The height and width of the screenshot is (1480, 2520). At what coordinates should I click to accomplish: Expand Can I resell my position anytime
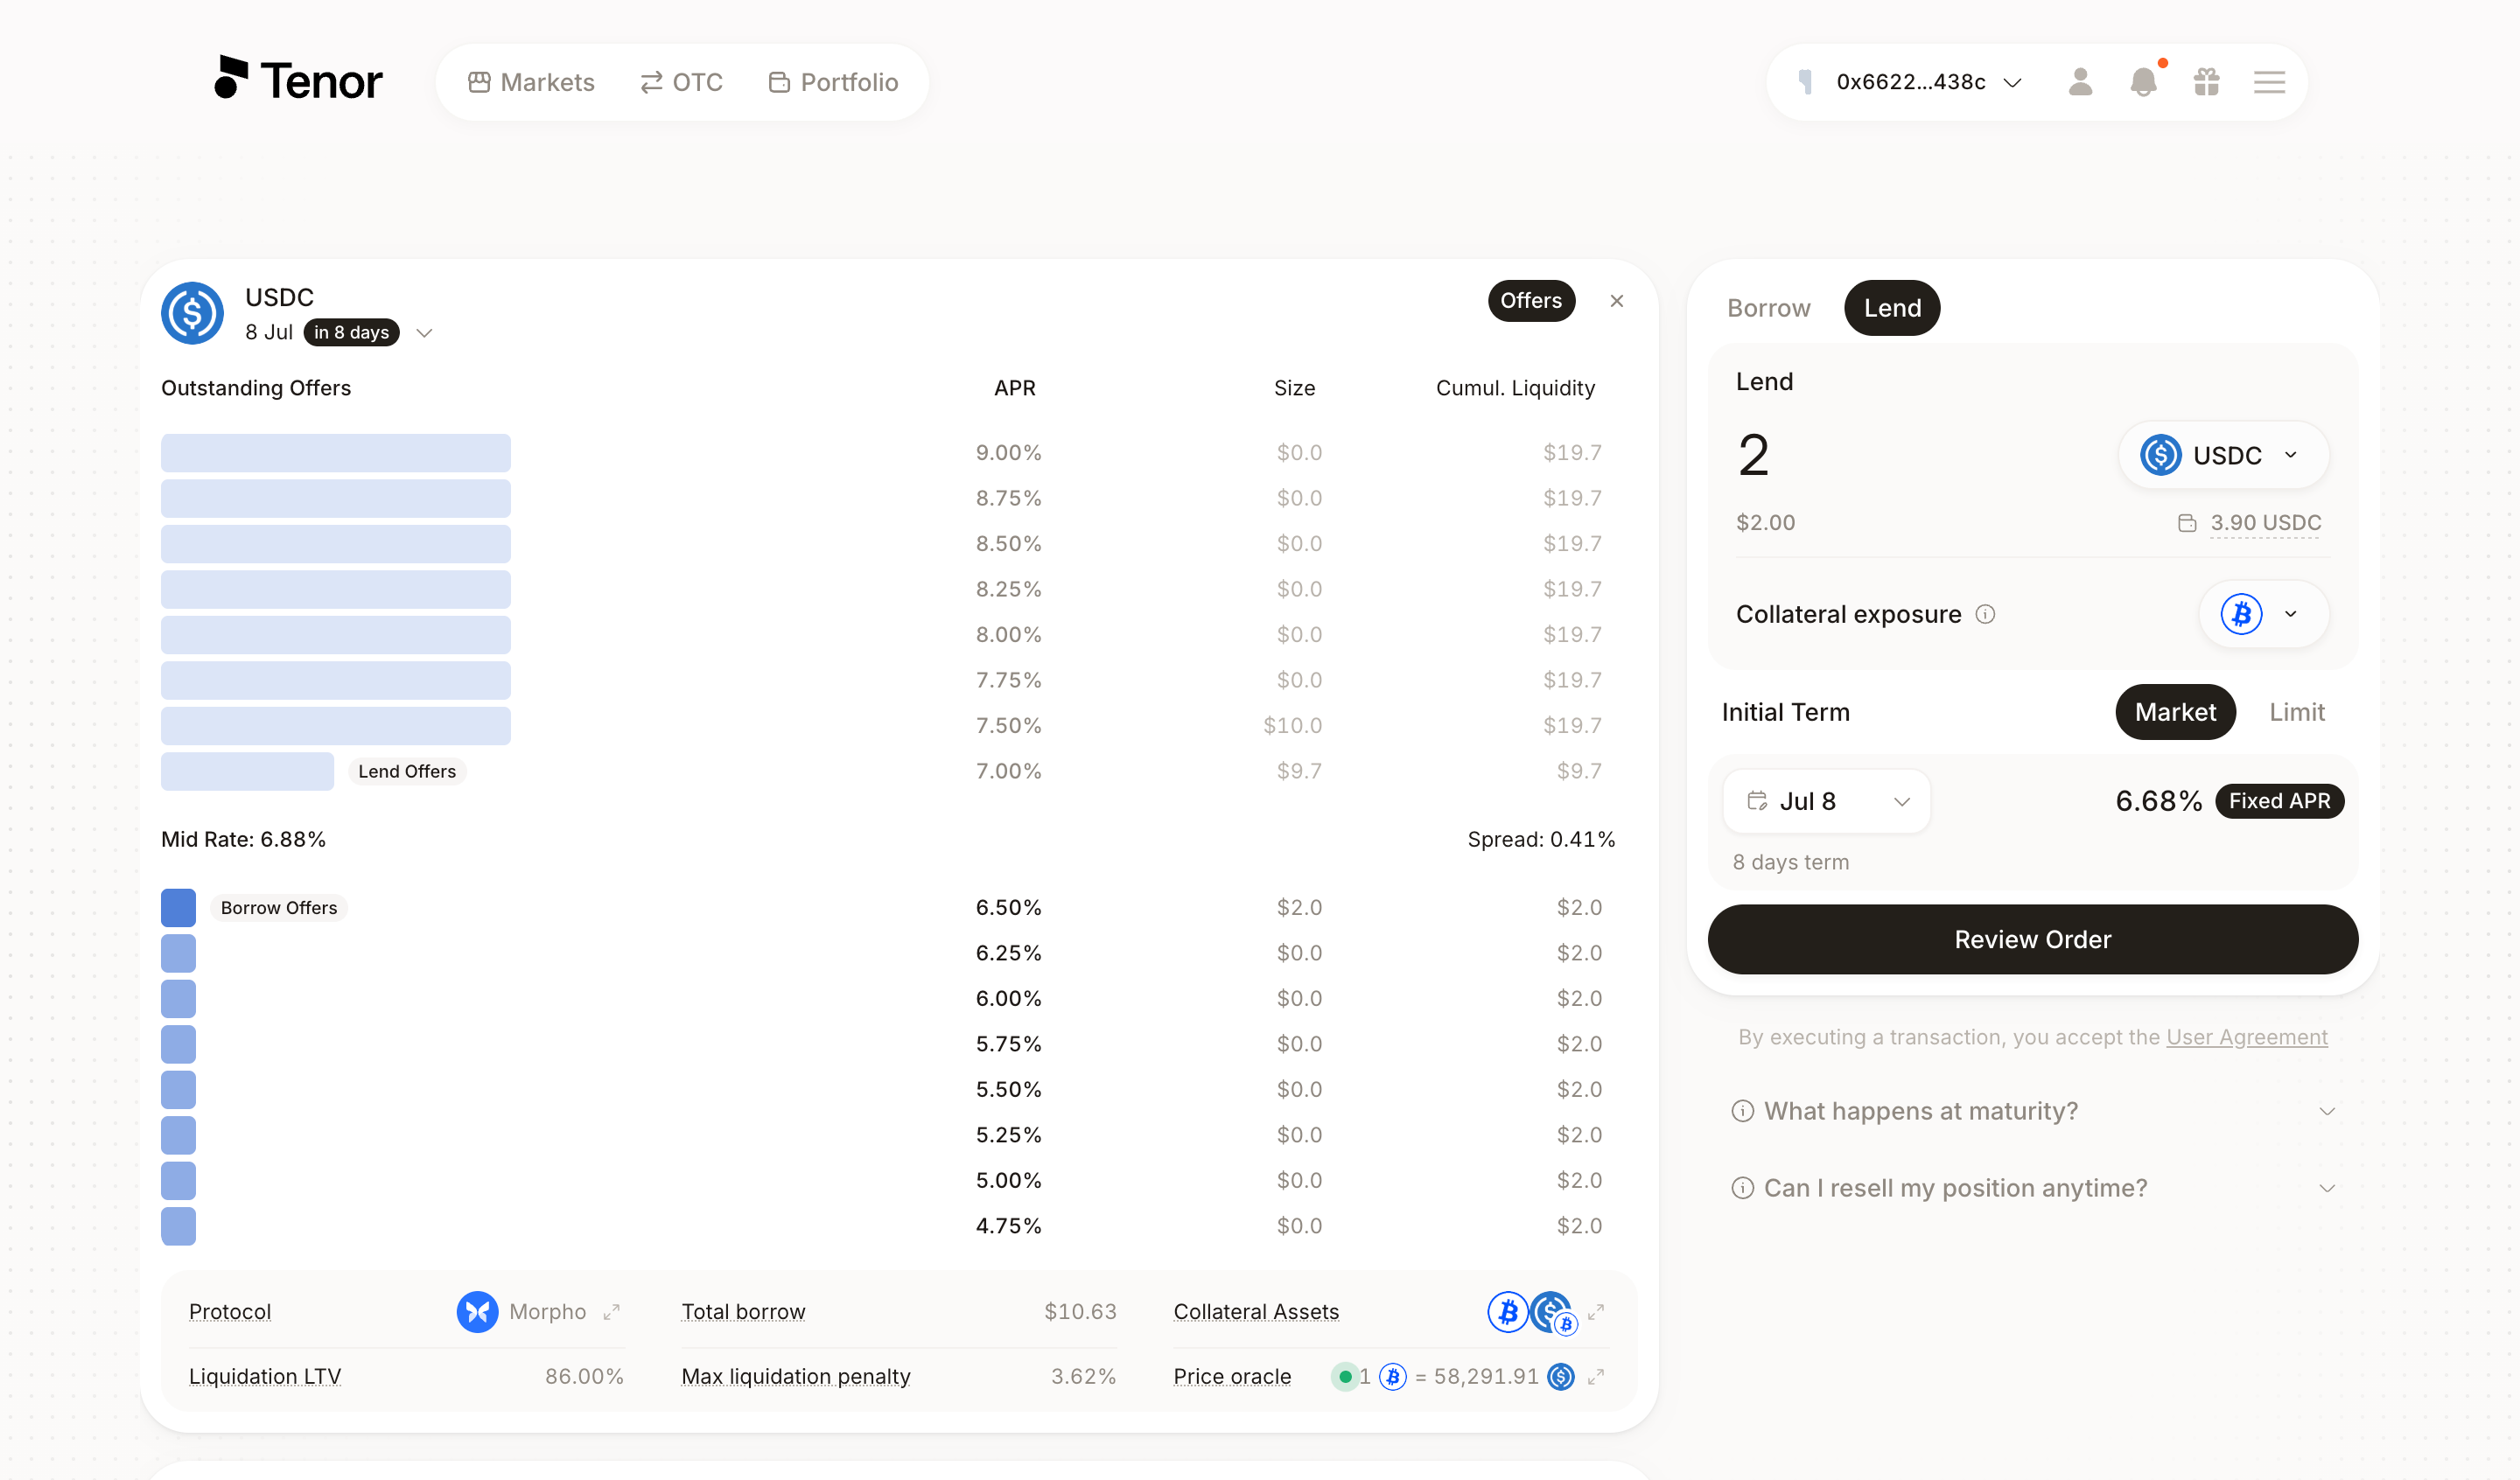pyautogui.click(x=2033, y=1188)
